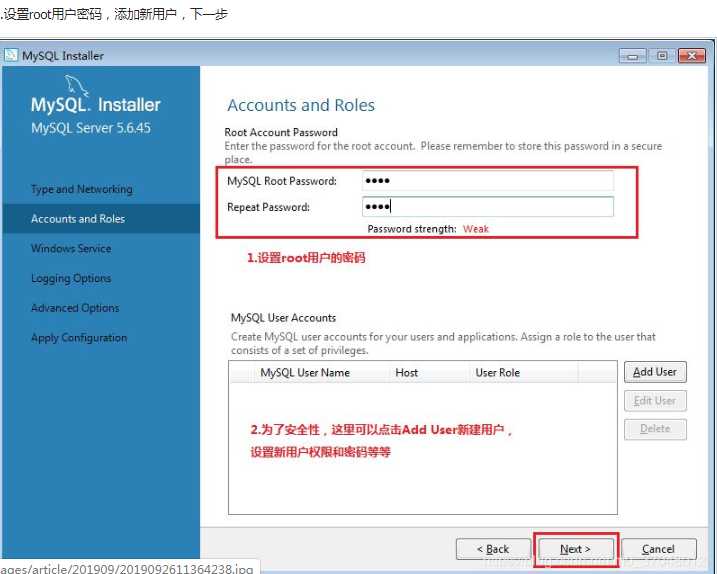The width and height of the screenshot is (717, 574).
Task: Click the Accounts and Roles heading
Action: coord(301,105)
